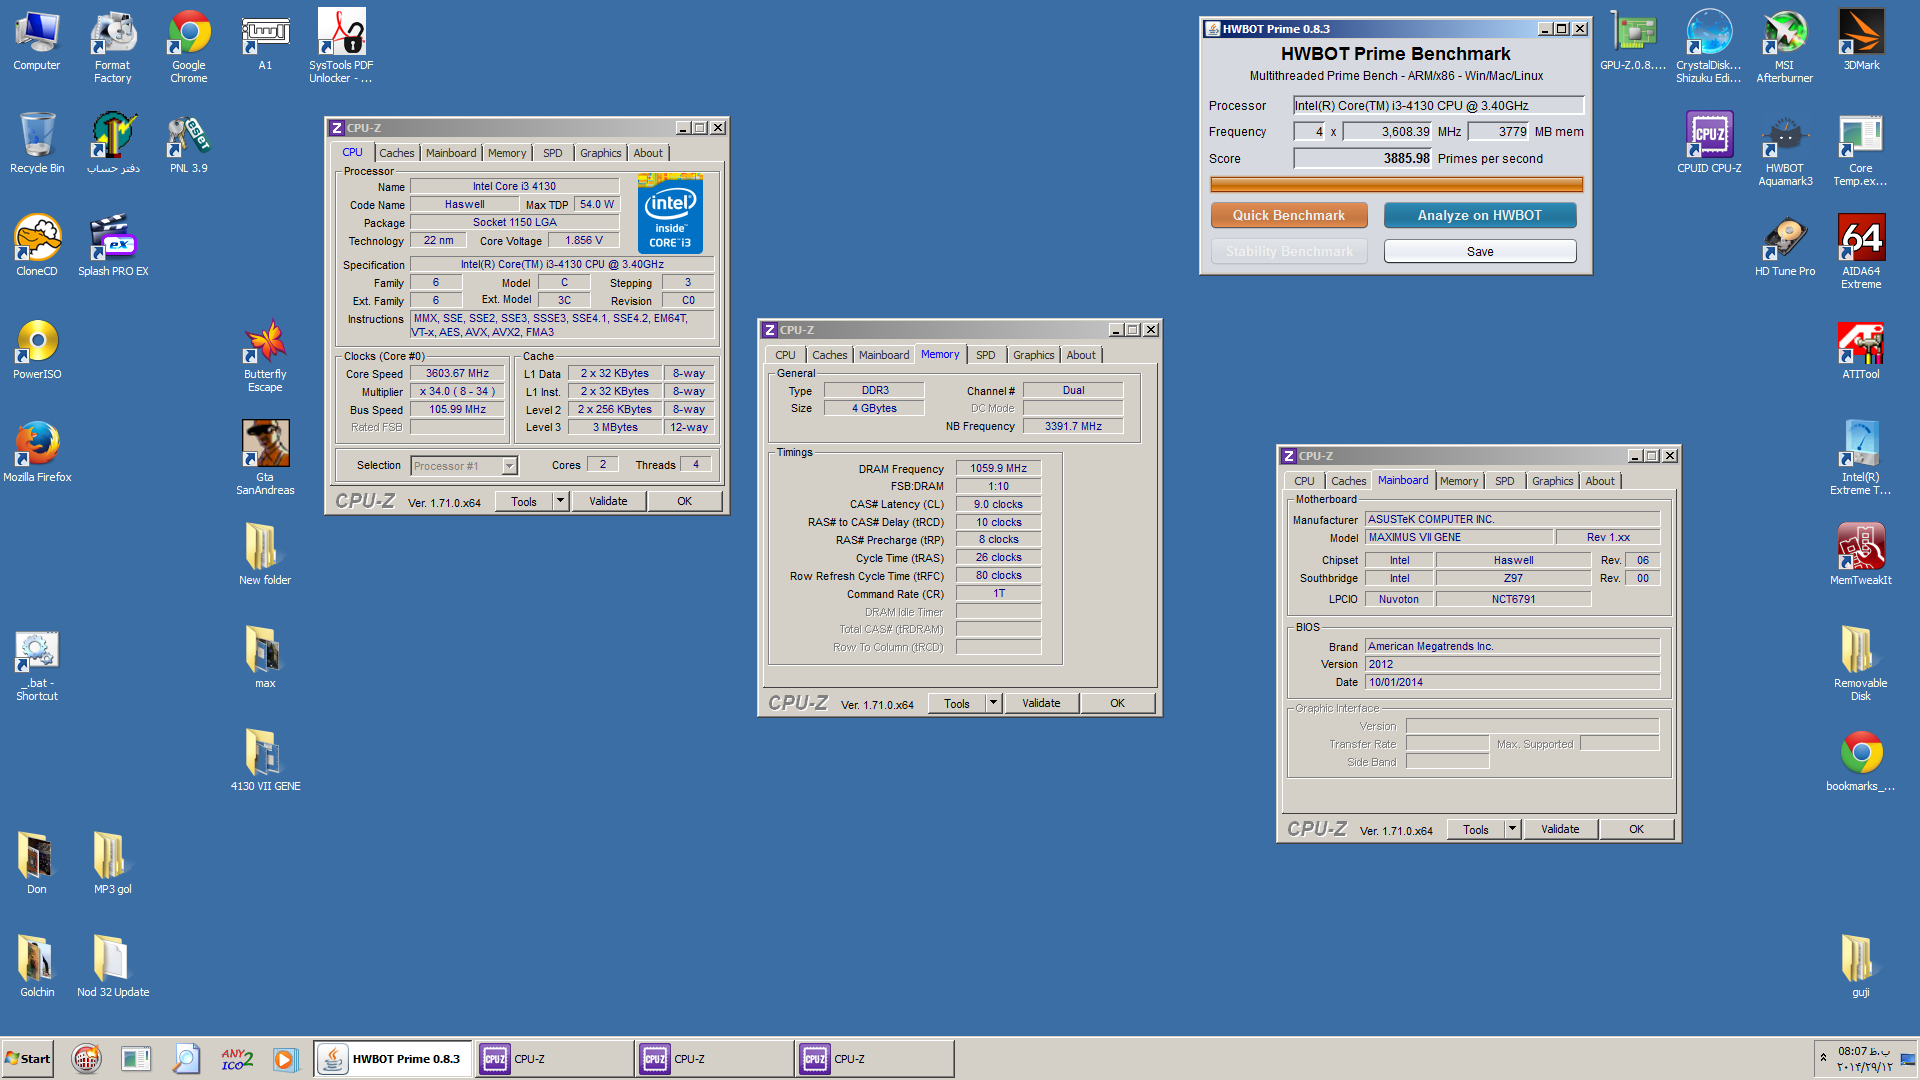The image size is (1920, 1080).
Task: Click the HWBOT Prime processor name field
Action: [x=1437, y=105]
